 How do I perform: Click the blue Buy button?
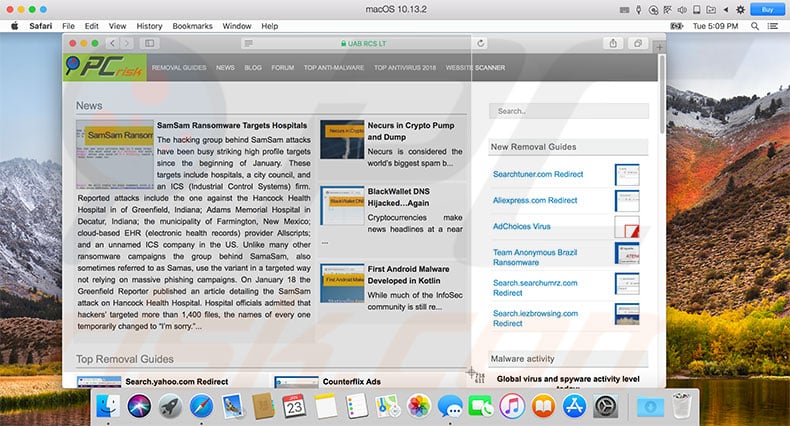click(767, 10)
